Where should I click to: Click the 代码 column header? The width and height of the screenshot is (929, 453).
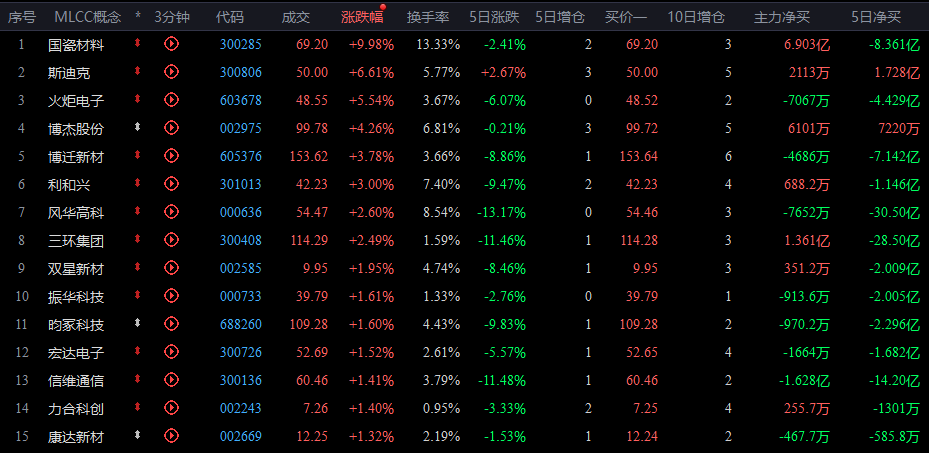pos(229,17)
